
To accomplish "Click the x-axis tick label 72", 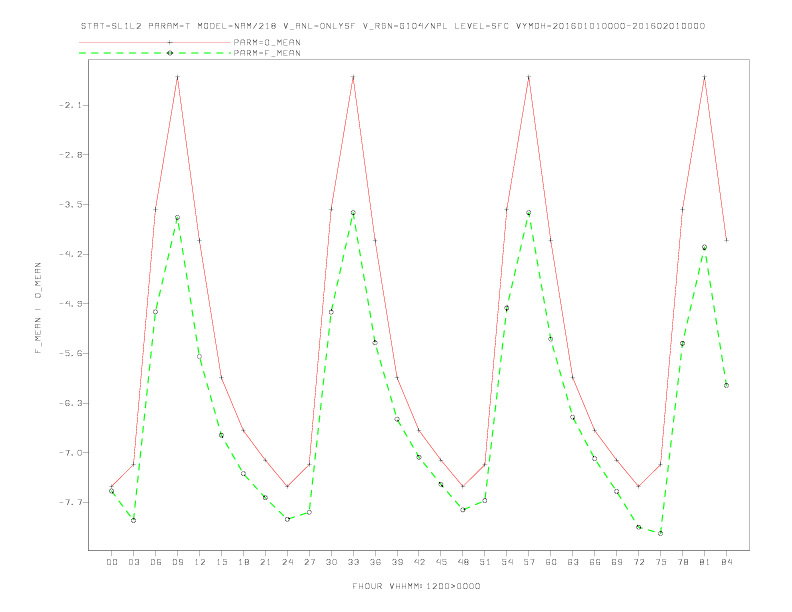I will pos(638,562).
